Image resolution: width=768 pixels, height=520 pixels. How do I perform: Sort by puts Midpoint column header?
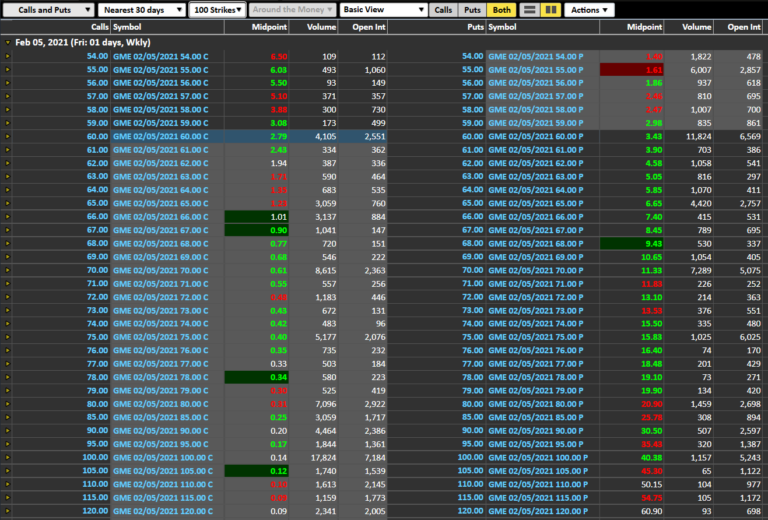[632, 27]
